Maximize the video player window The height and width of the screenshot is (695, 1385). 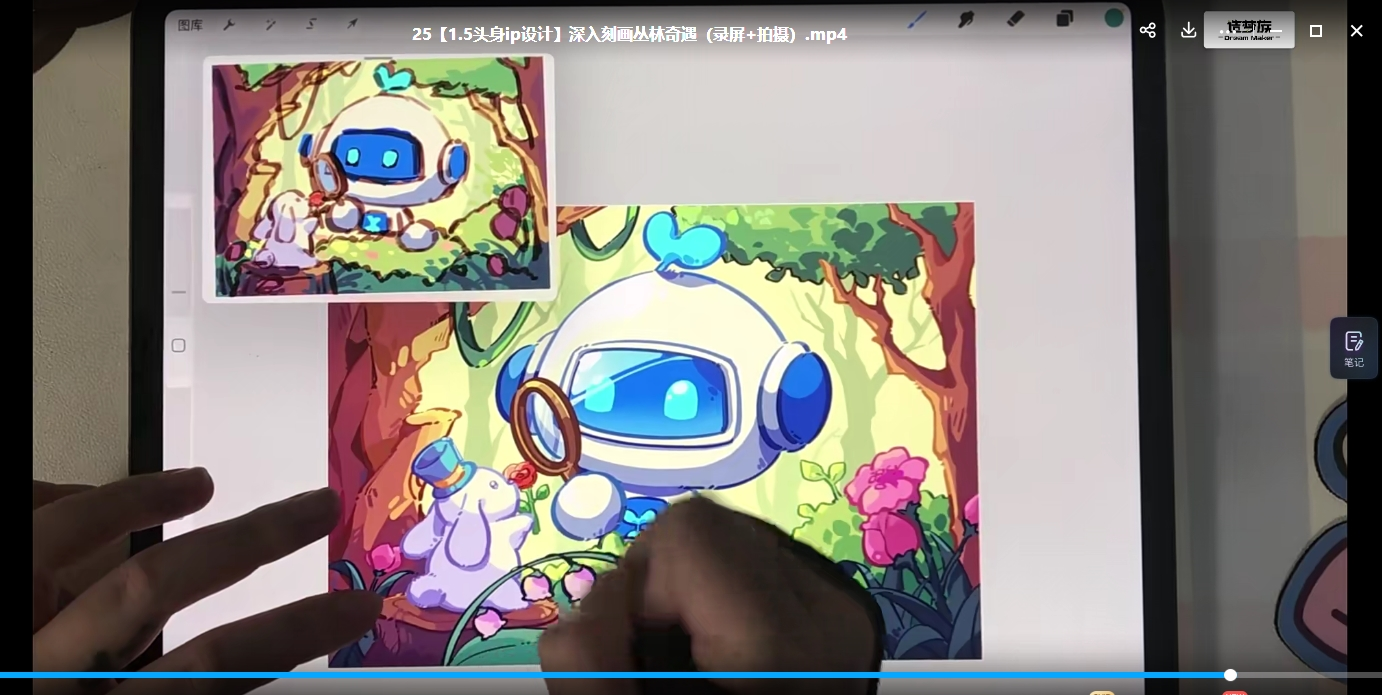click(x=1316, y=31)
